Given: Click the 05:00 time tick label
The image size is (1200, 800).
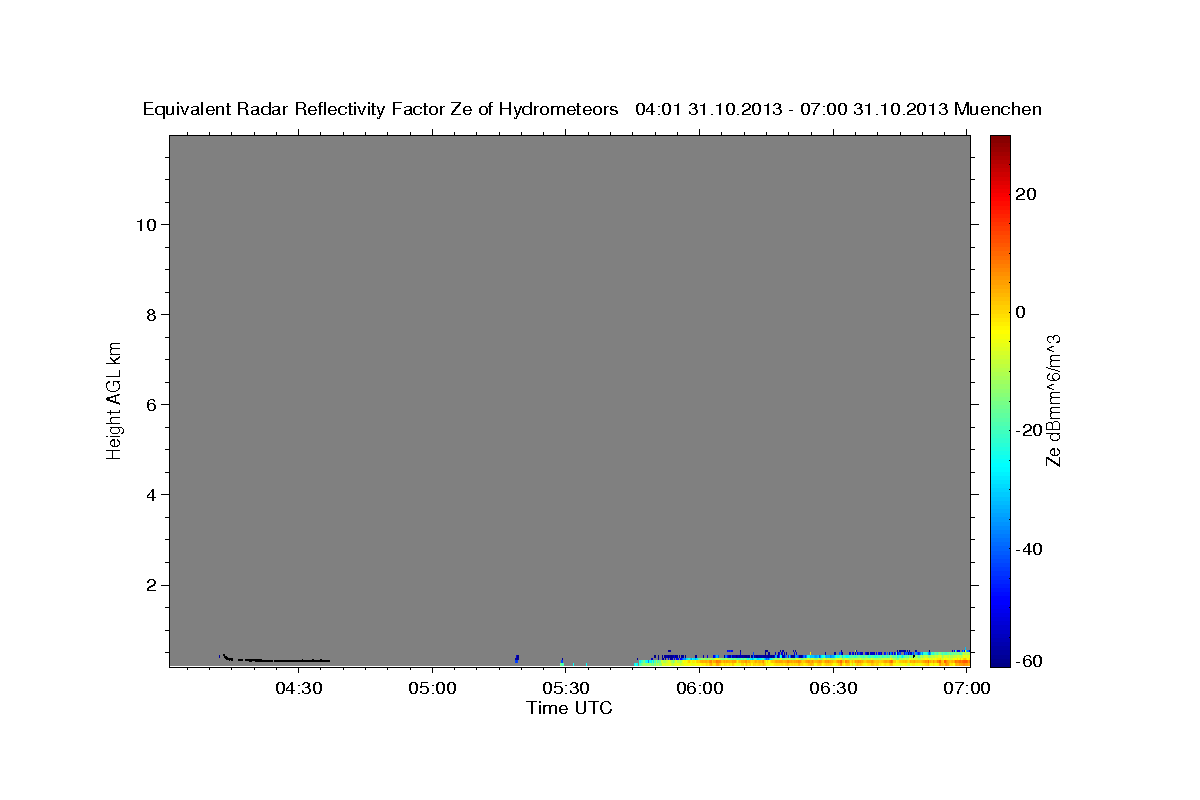Looking at the screenshot, I should (x=433, y=688).
